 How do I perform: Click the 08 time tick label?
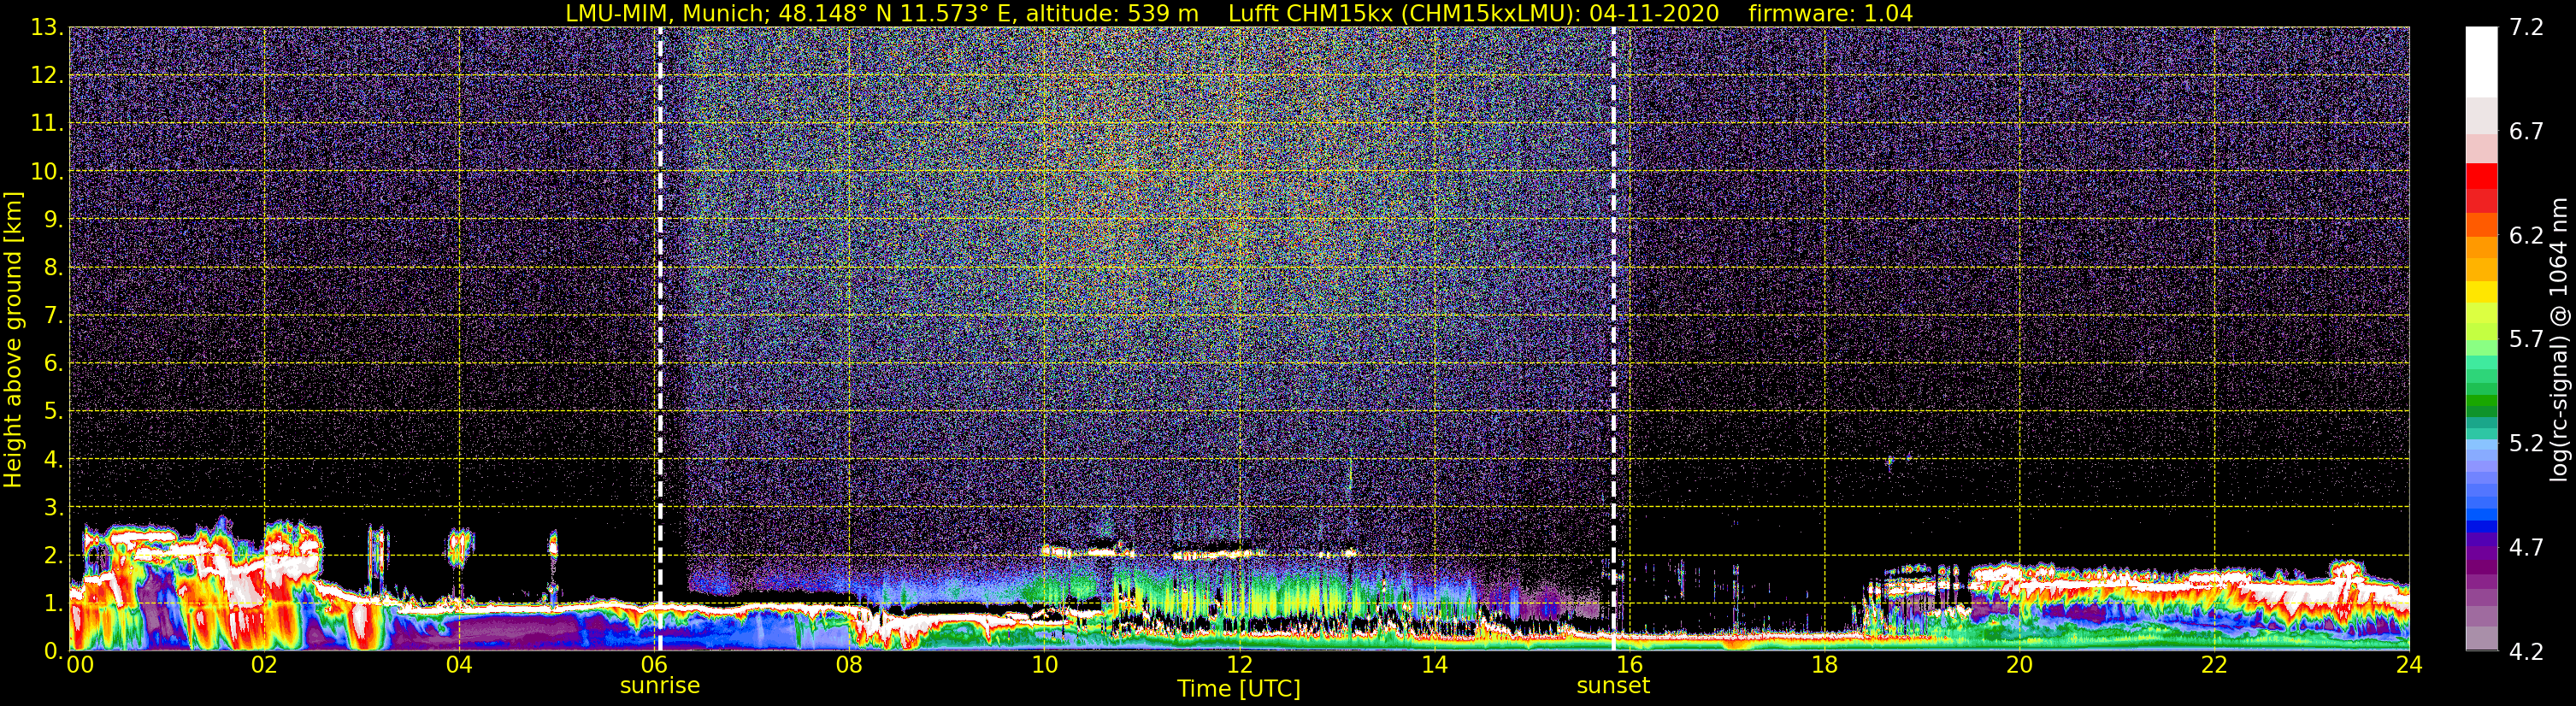coord(849,665)
